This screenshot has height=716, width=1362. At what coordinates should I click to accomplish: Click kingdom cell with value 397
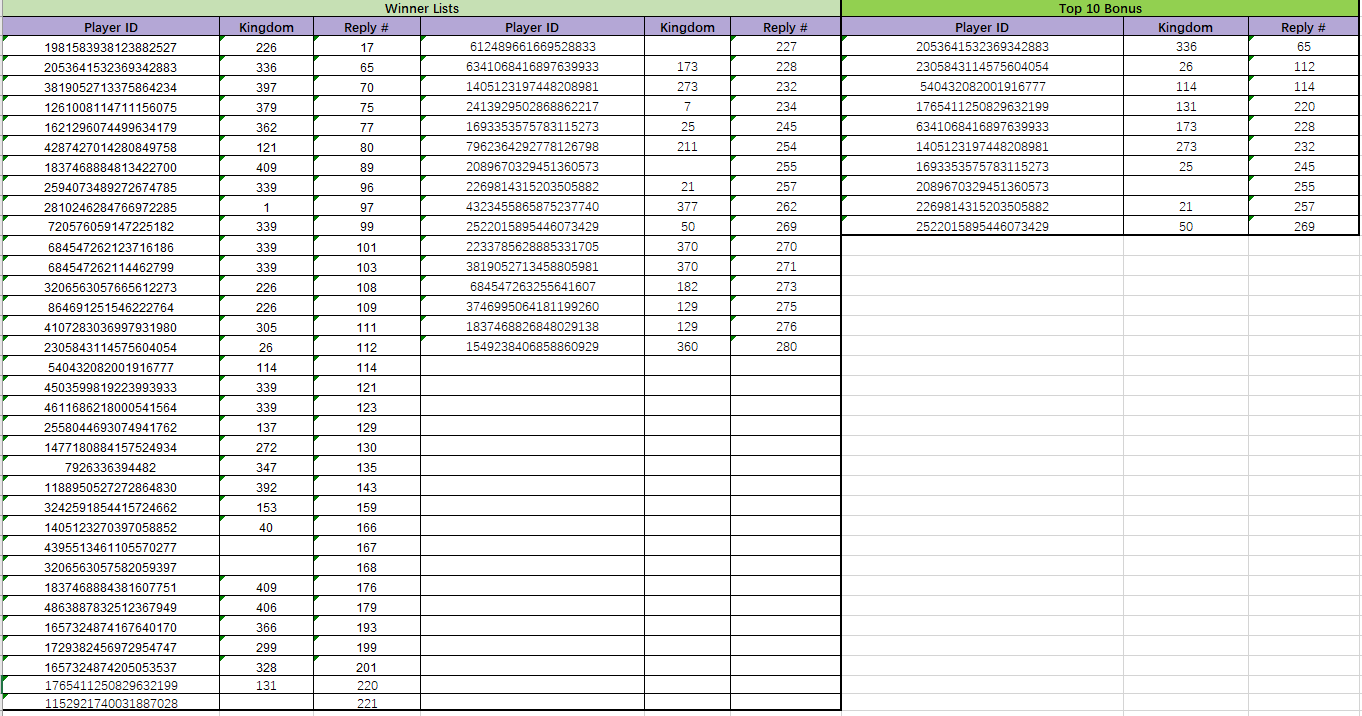click(x=266, y=88)
